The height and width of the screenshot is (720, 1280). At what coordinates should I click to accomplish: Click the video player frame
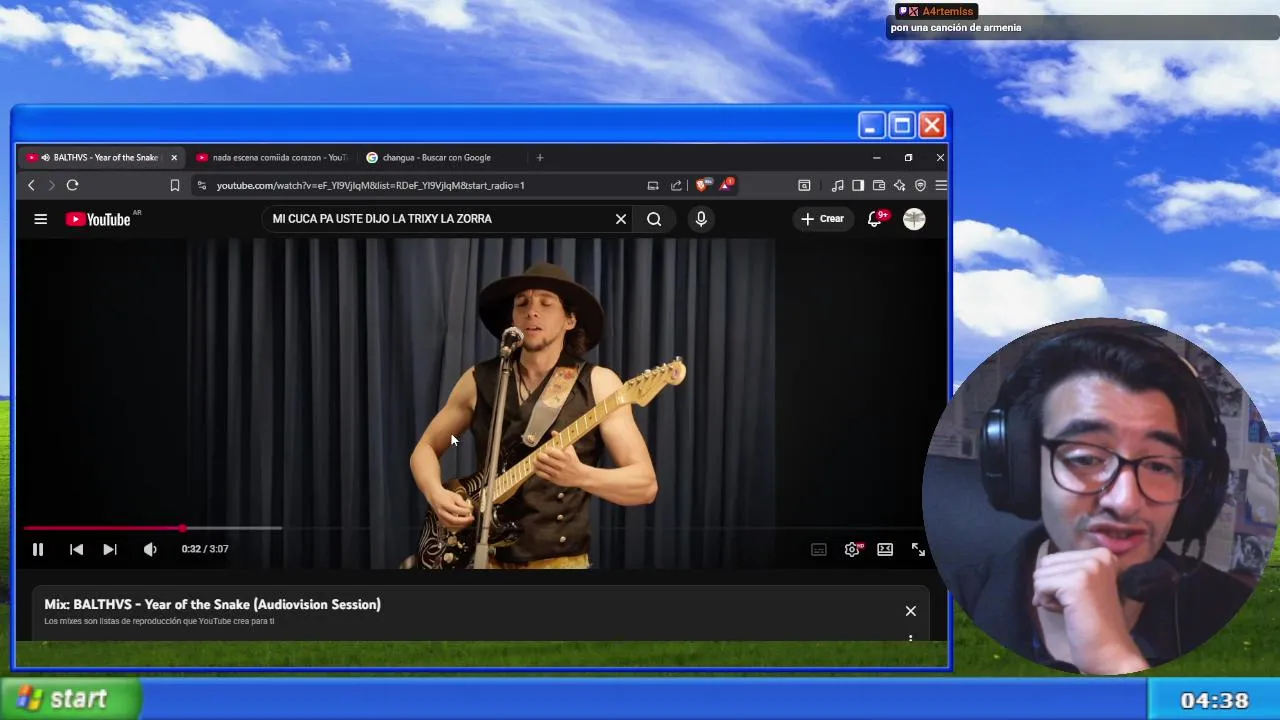481,403
